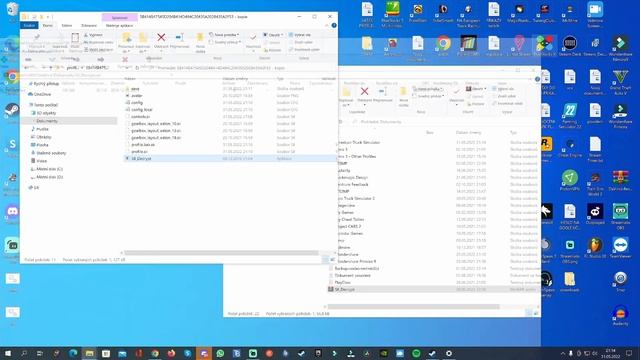Open Firefox from the taskbar

(x=171, y=353)
